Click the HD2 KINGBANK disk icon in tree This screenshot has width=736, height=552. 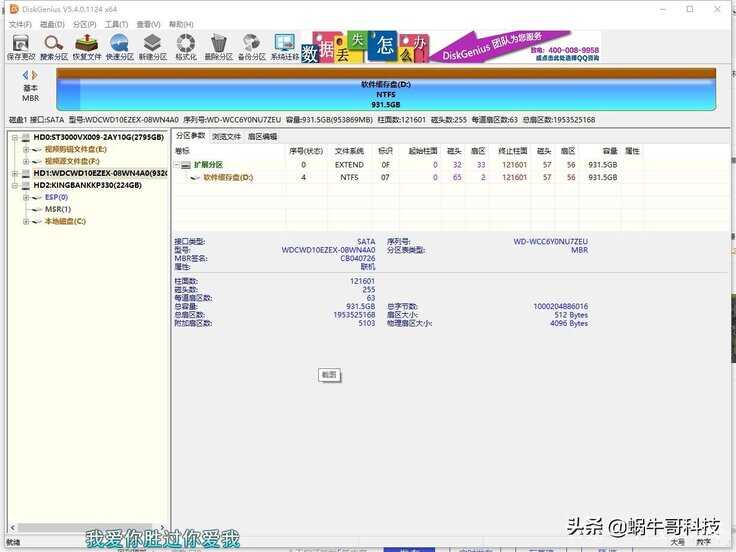tap(26, 185)
